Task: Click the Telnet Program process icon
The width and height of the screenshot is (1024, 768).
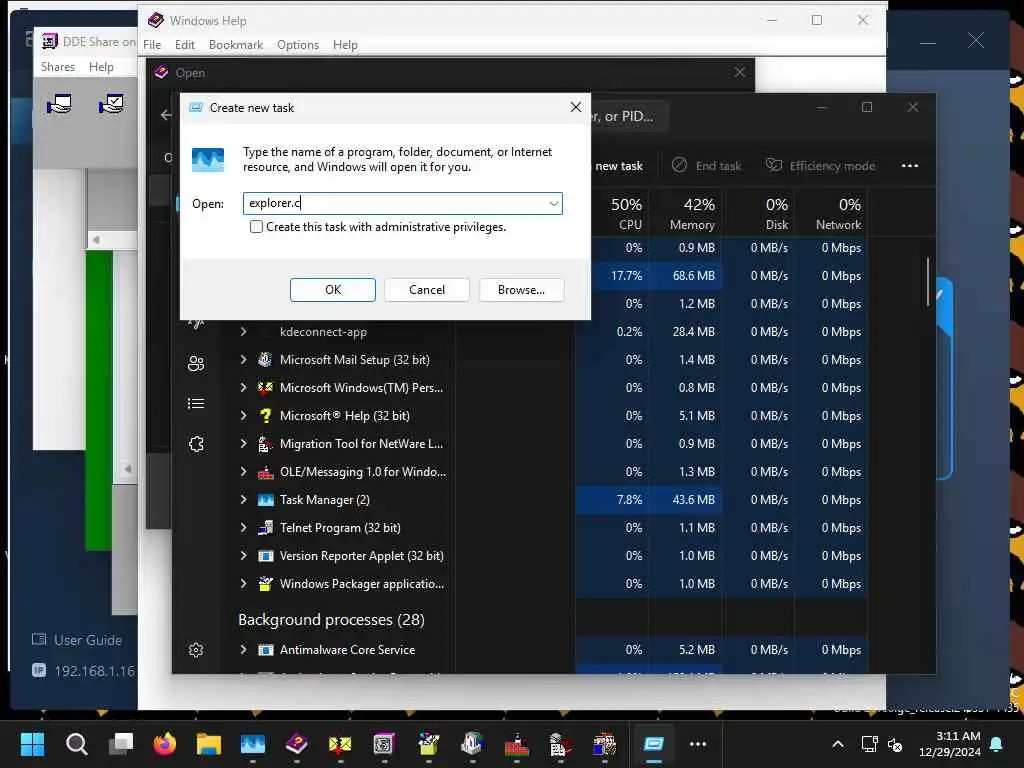Action: [265, 528]
